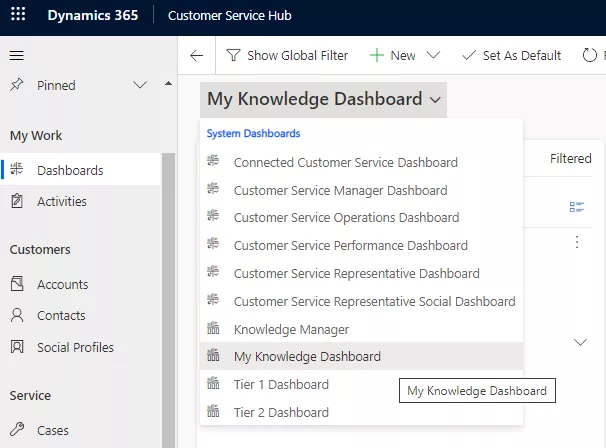Click the Activities clipboard icon

click(x=17, y=201)
